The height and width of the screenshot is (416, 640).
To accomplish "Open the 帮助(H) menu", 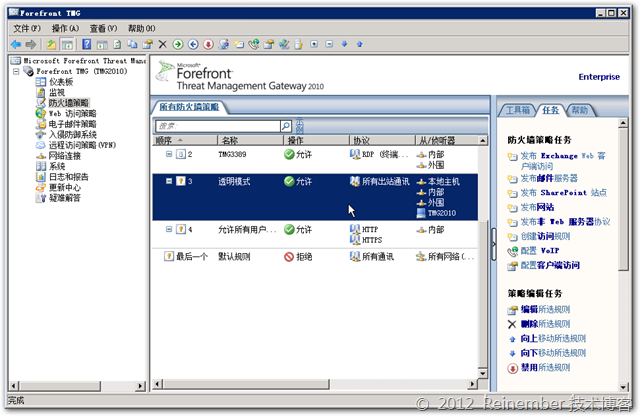I will click(142, 28).
